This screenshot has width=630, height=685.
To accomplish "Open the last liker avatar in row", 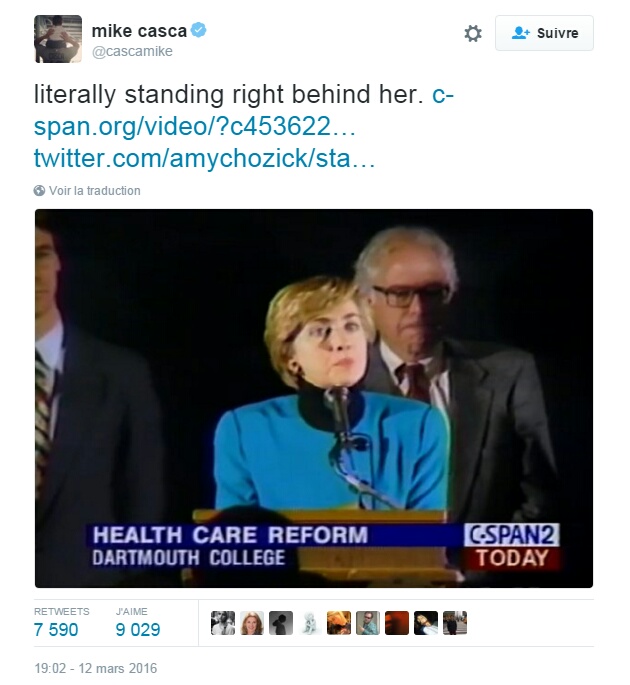I will 455,623.
